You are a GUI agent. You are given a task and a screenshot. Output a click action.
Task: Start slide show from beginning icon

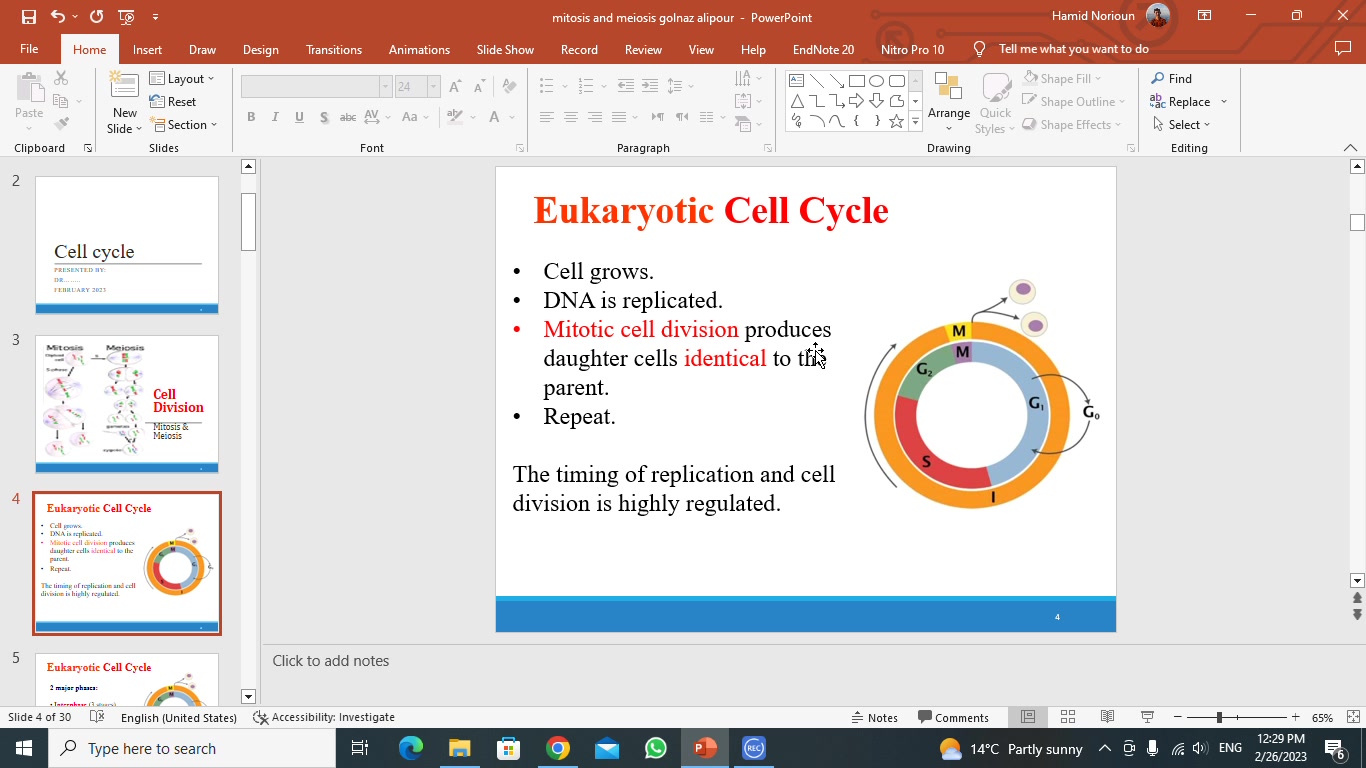click(126, 17)
